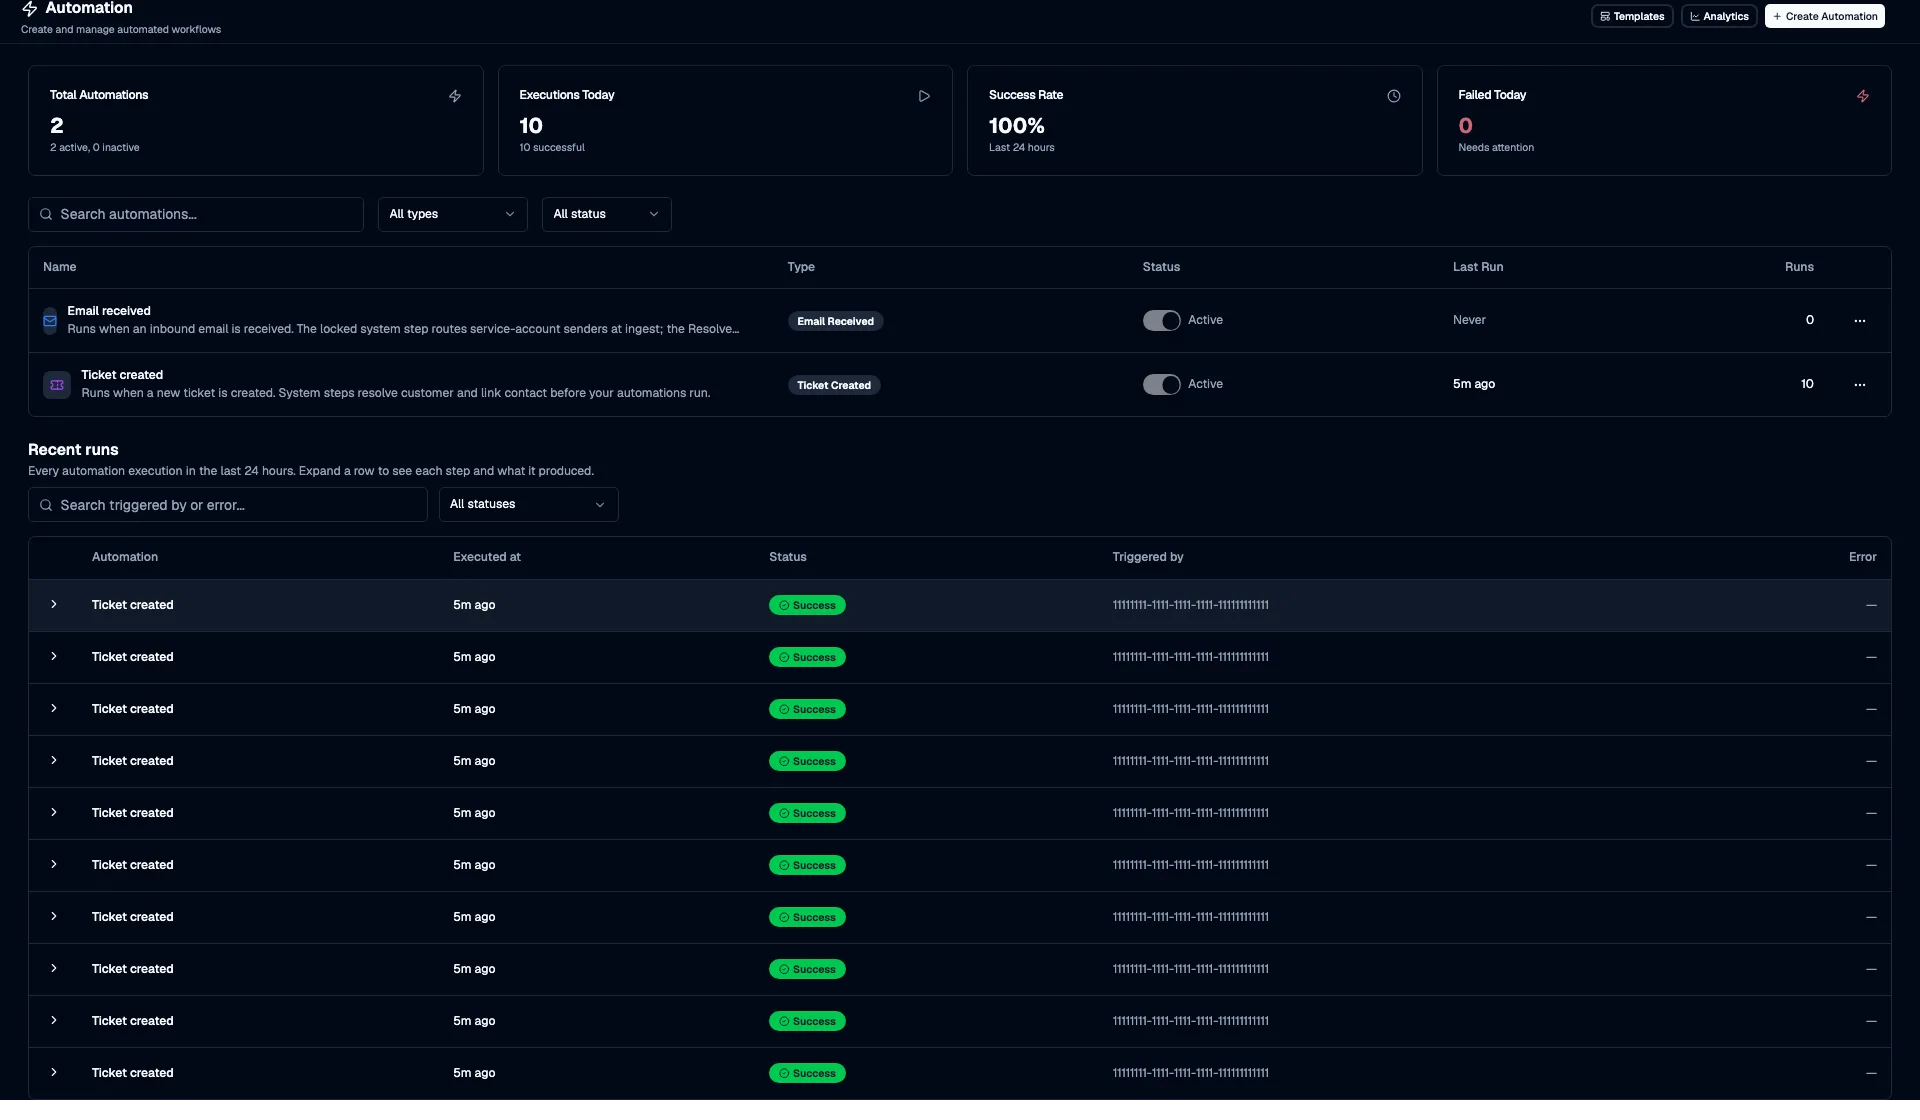Click the 10 successful text under Executions Today
The height and width of the screenshot is (1120, 1920).
click(552, 148)
